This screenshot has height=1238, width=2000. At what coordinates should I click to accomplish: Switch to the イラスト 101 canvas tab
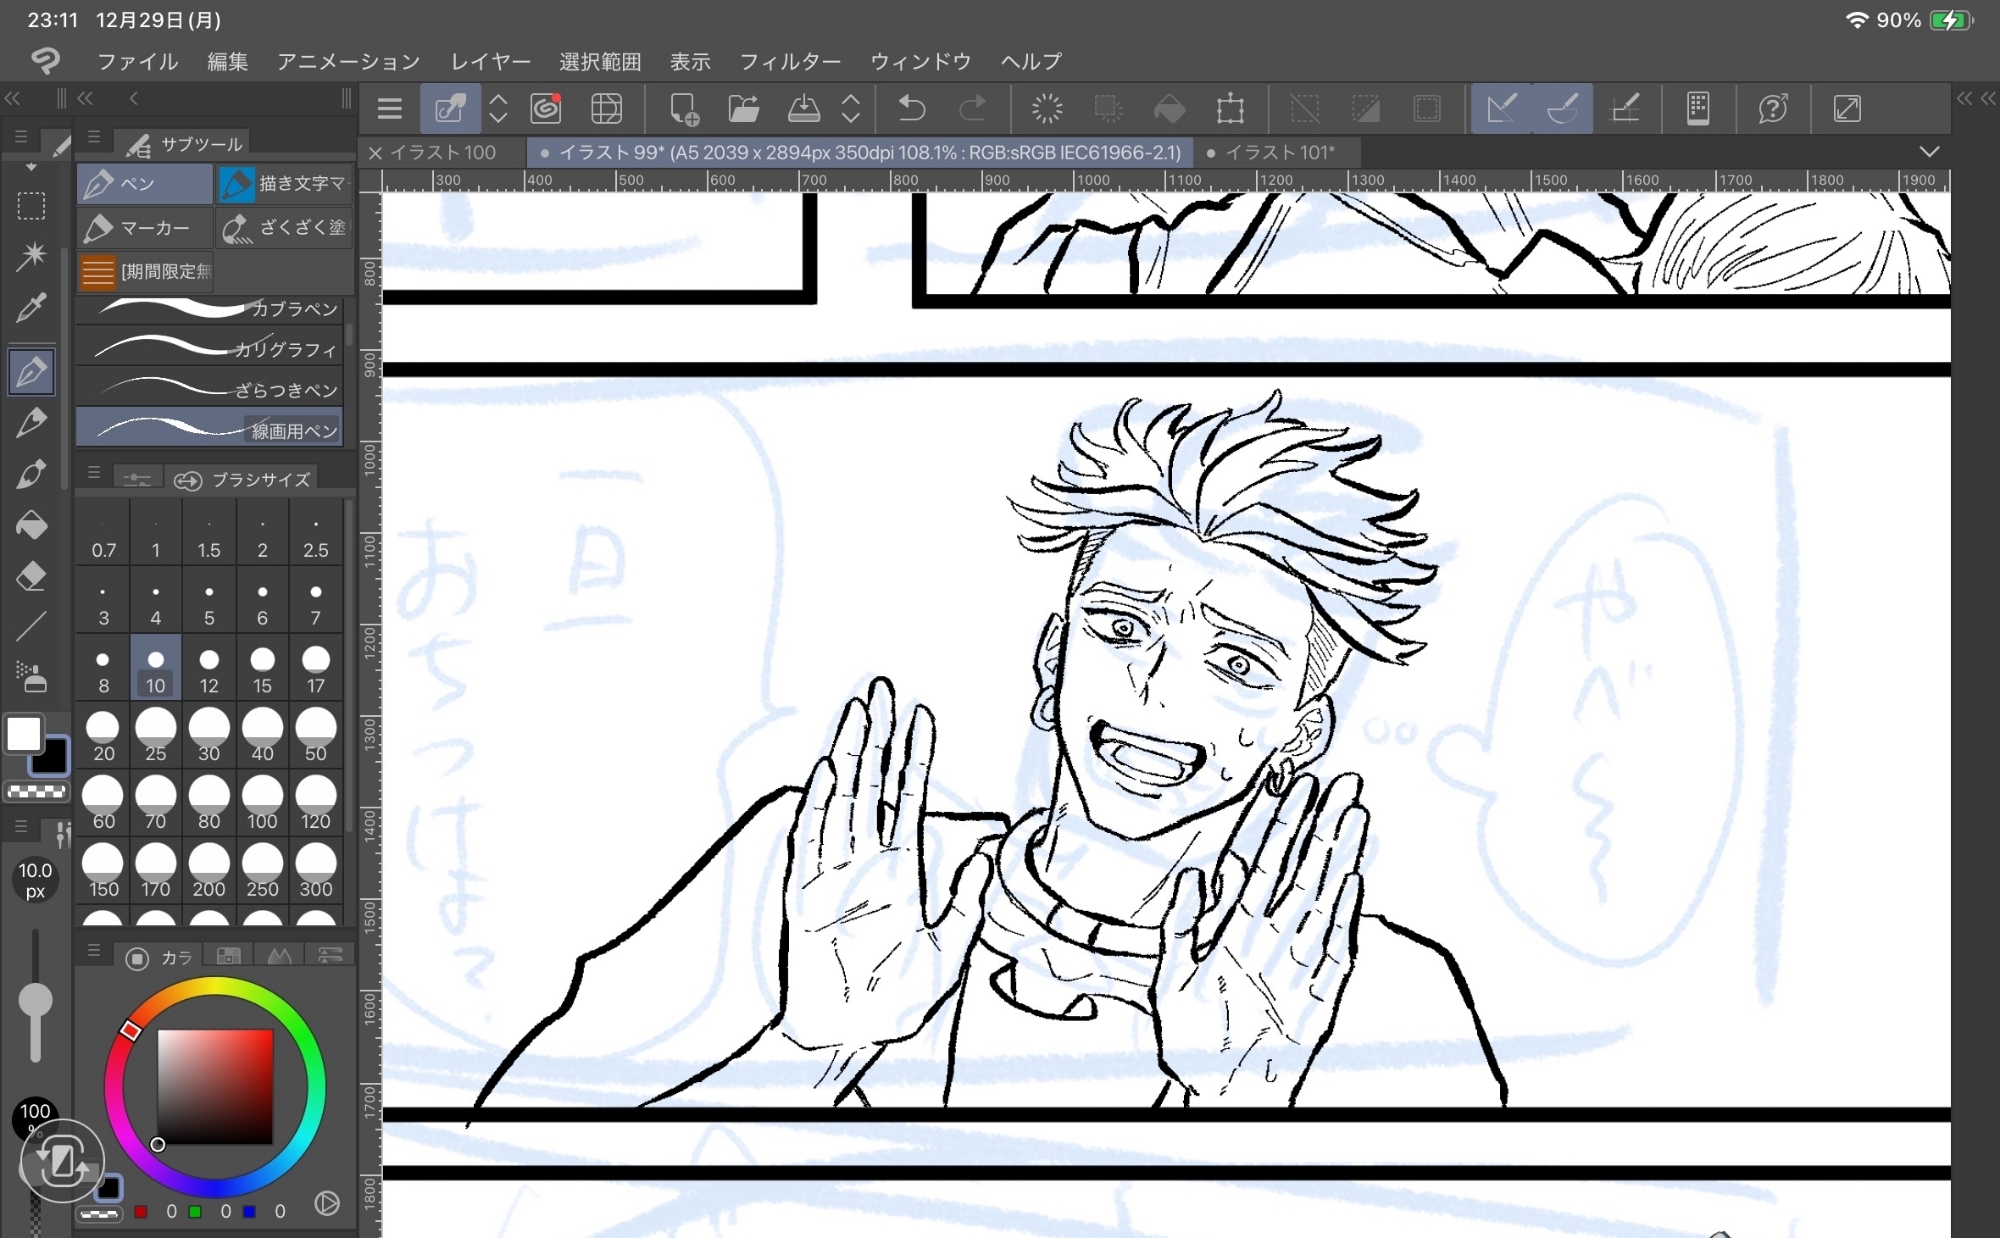click(x=1278, y=152)
